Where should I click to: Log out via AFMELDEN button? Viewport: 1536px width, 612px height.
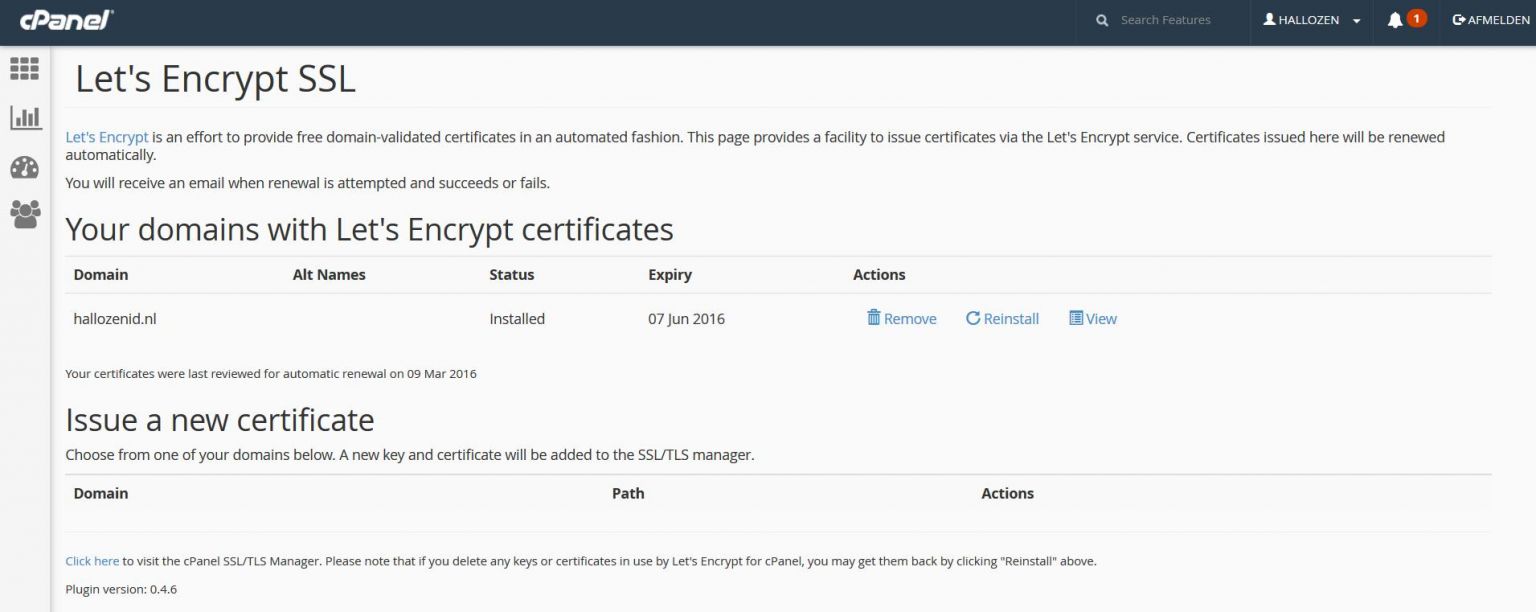[1491, 20]
